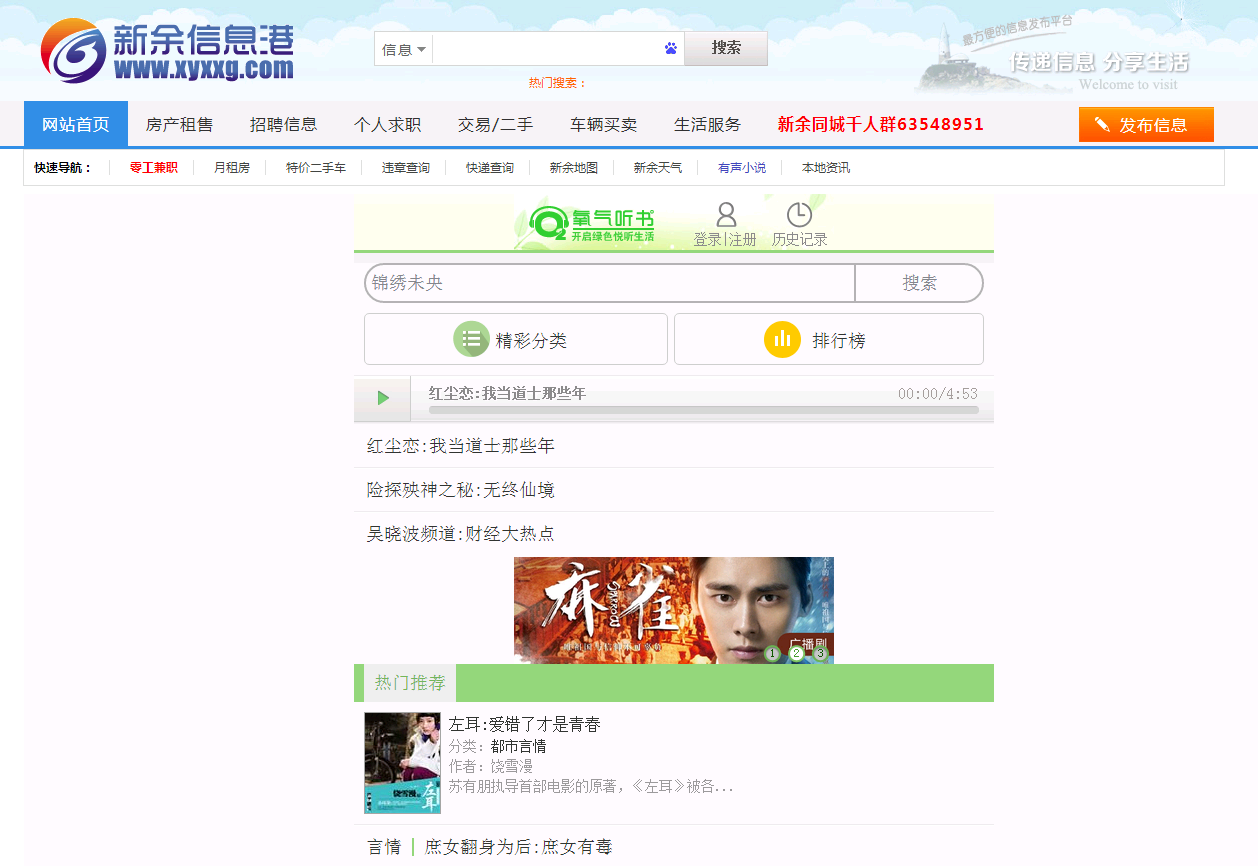Click the 新余信息港 site logo
Viewport: 1258px width, 866px height.
(x=168, y=50)
